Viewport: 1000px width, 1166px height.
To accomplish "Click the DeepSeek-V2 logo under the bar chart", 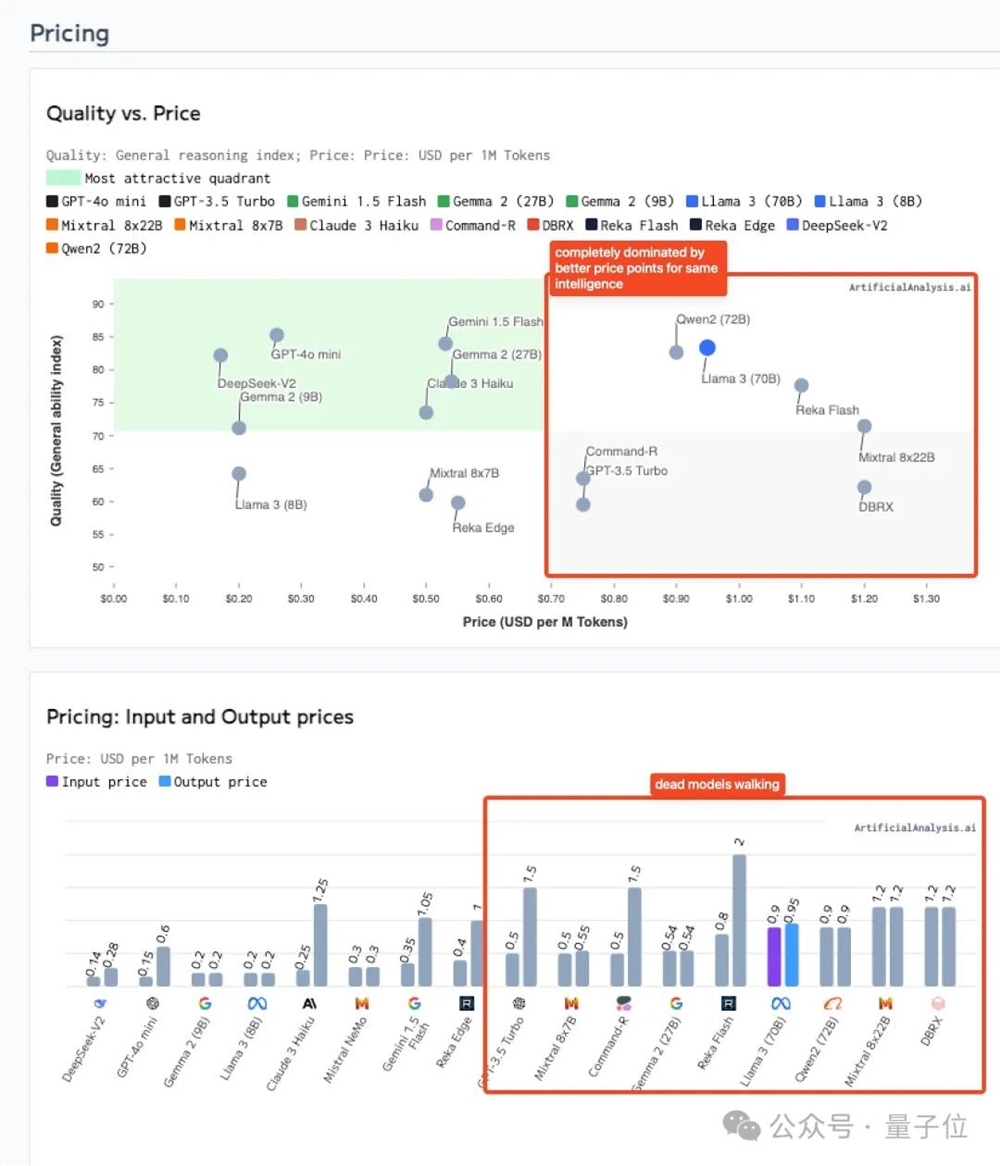I will (x=101, y=1003).
